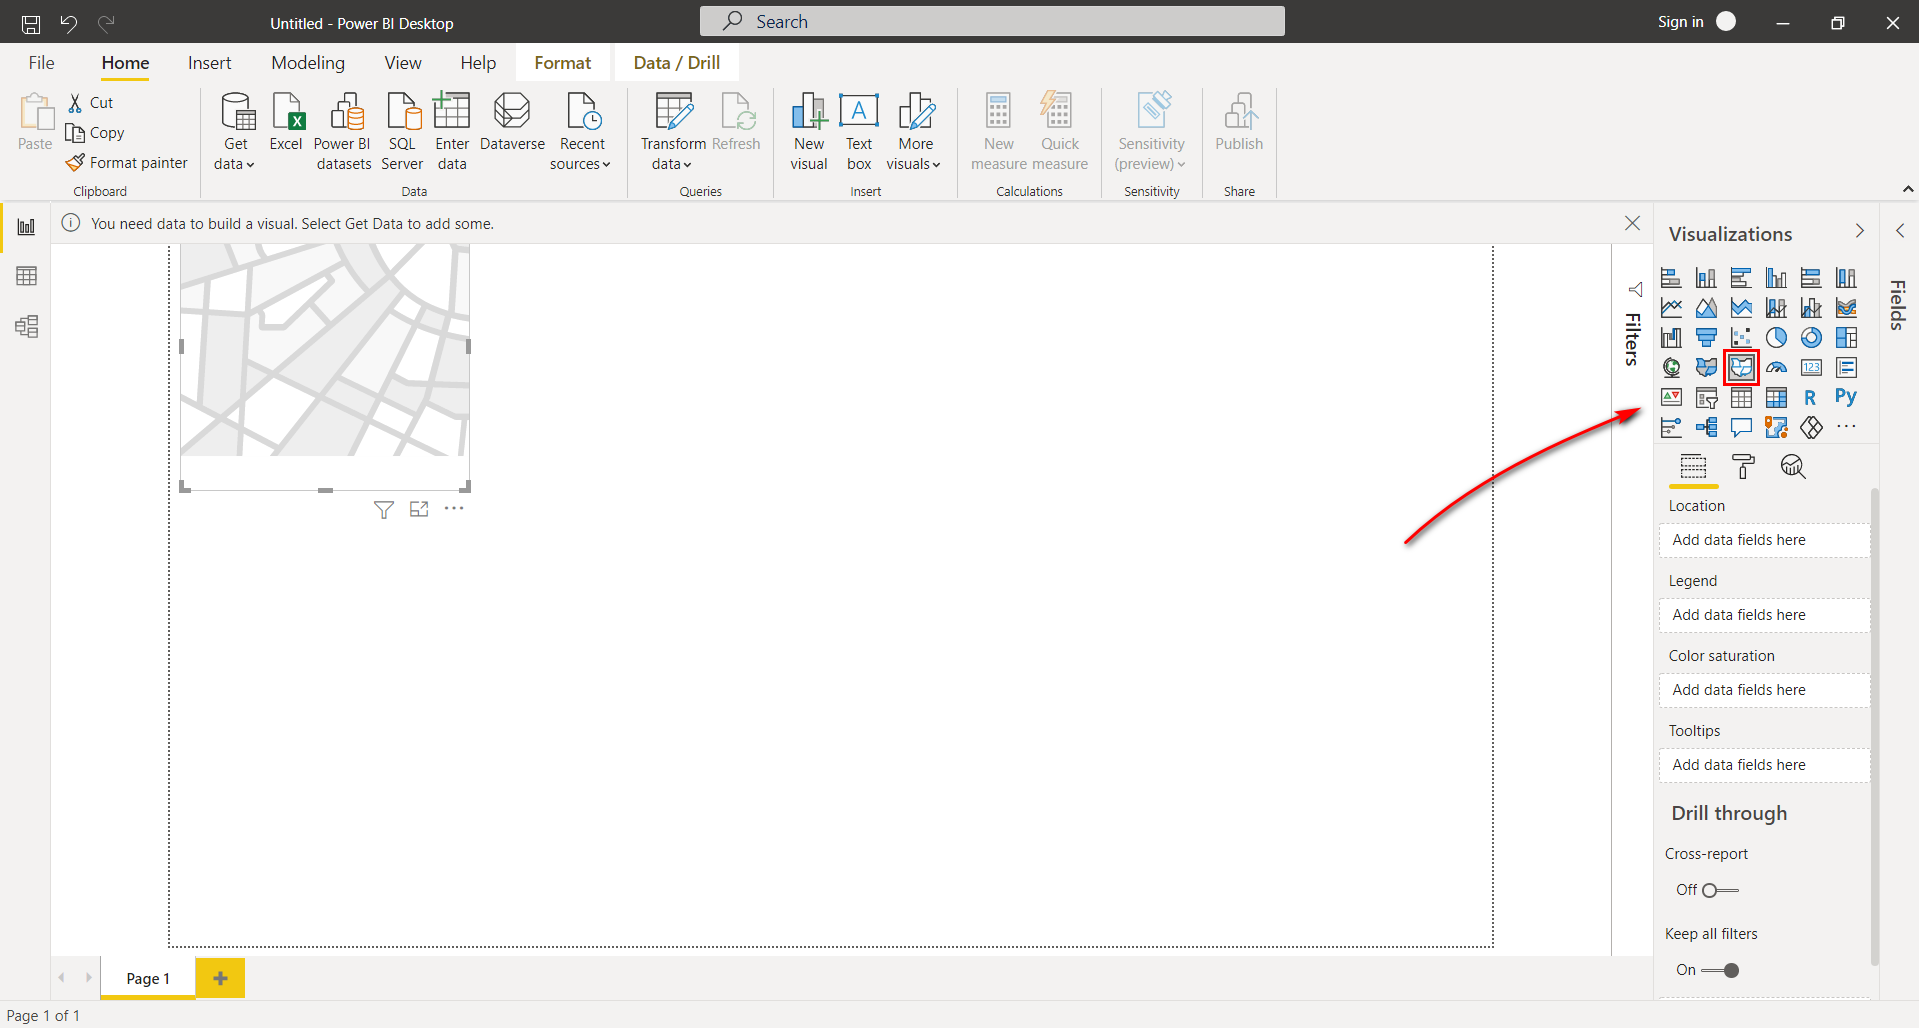
Task: Expand the More visuals dropdown
Action: pos(914,131)
